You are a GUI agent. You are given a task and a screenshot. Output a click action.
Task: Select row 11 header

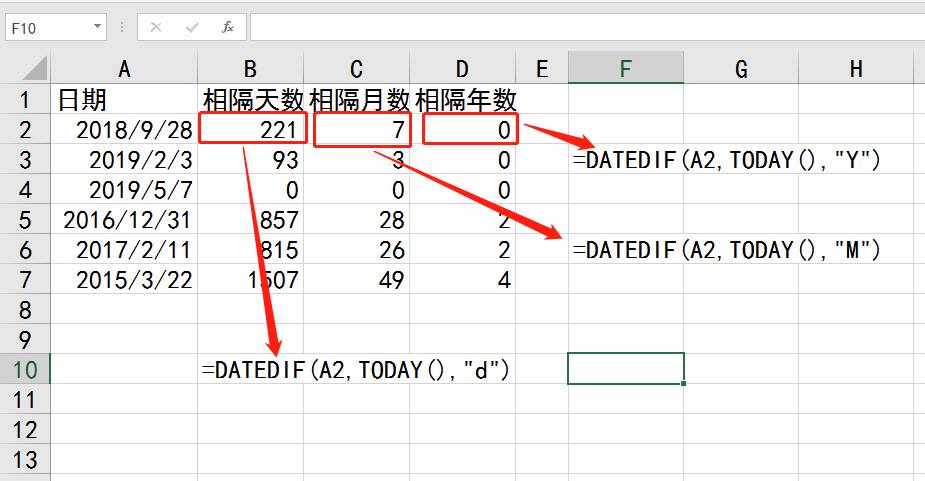[25, 400]
